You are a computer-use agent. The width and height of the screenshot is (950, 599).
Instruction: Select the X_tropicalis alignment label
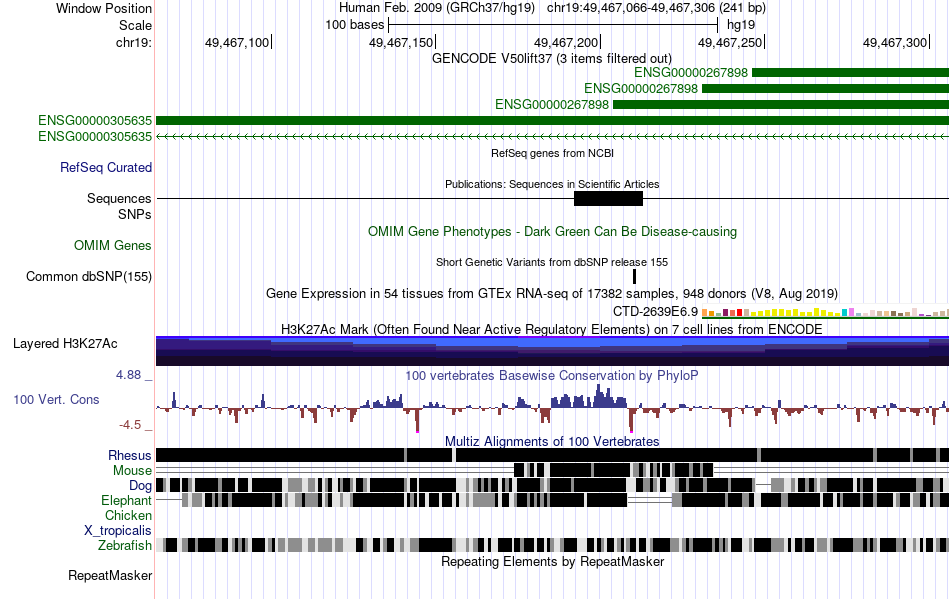pyautogui.click(x=118, y=531)
